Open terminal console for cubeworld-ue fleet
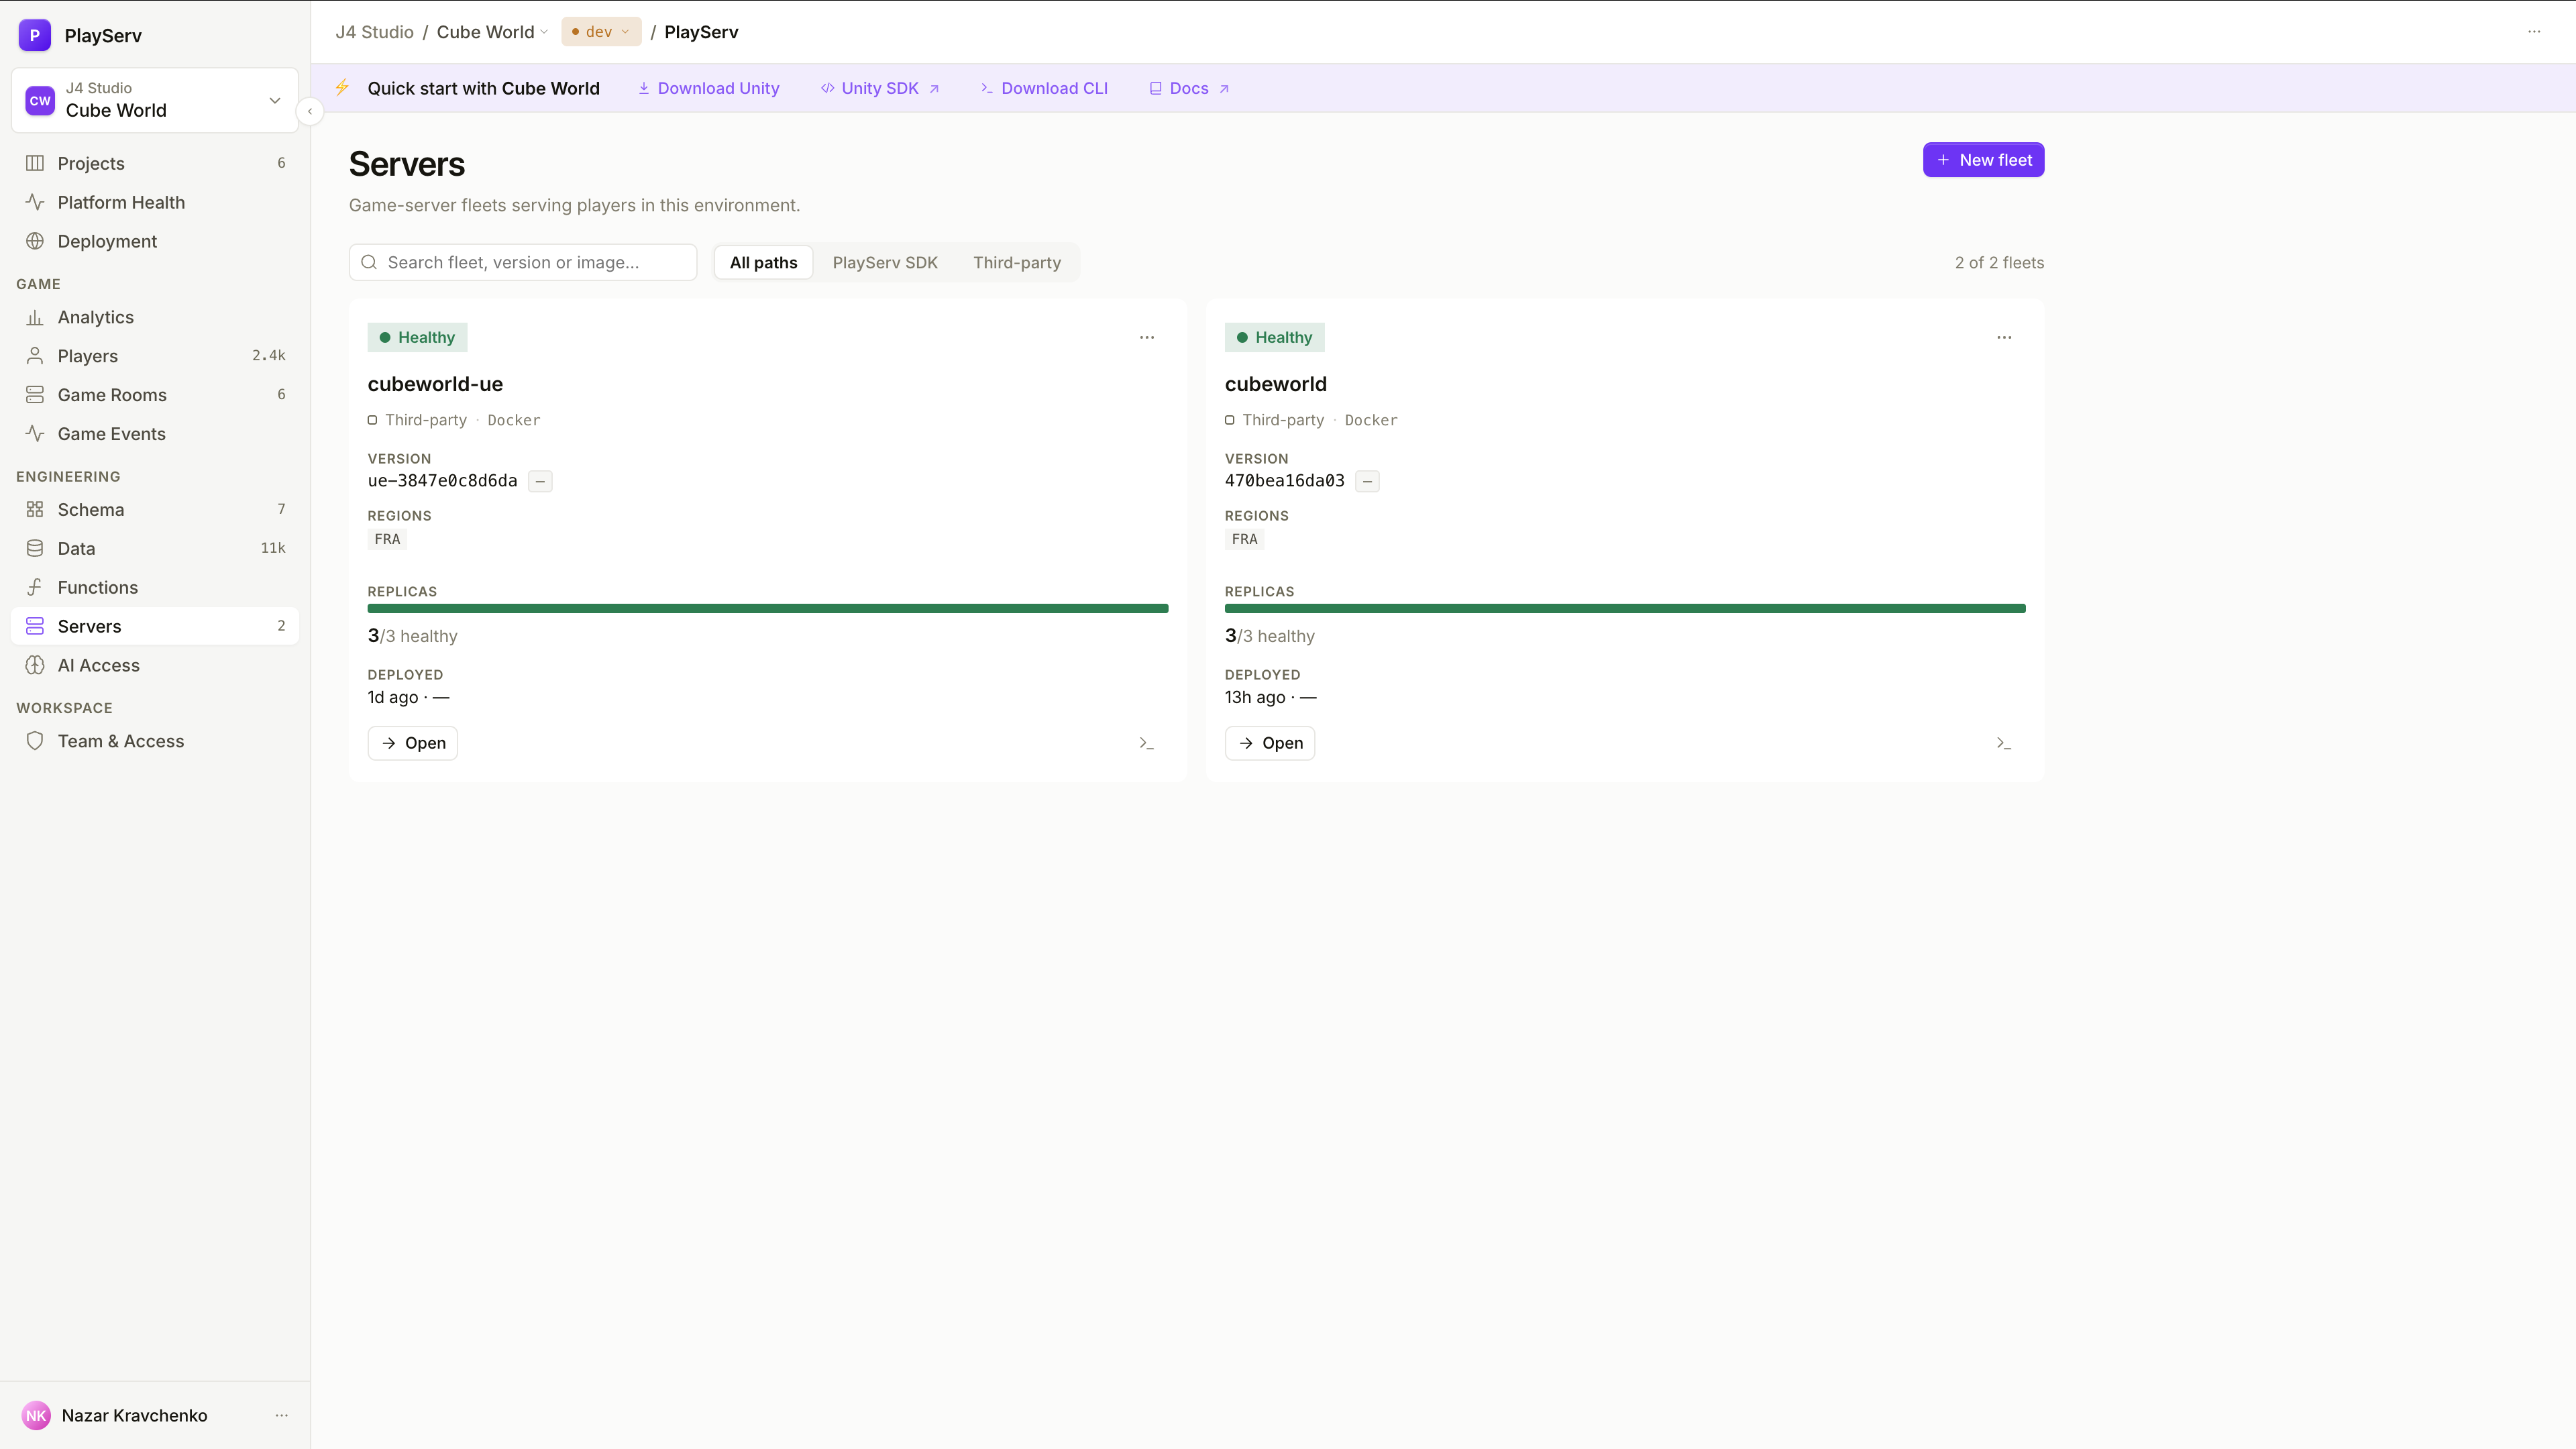 (1147, 743)
